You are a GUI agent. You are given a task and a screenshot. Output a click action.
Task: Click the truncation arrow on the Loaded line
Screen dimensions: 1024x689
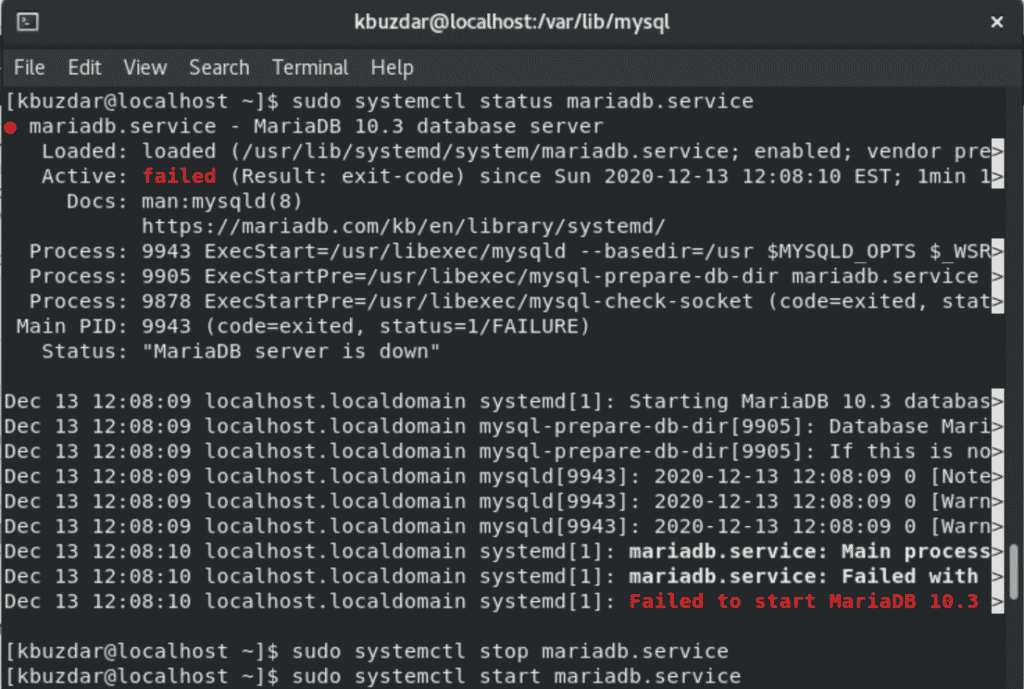(997, 152)
